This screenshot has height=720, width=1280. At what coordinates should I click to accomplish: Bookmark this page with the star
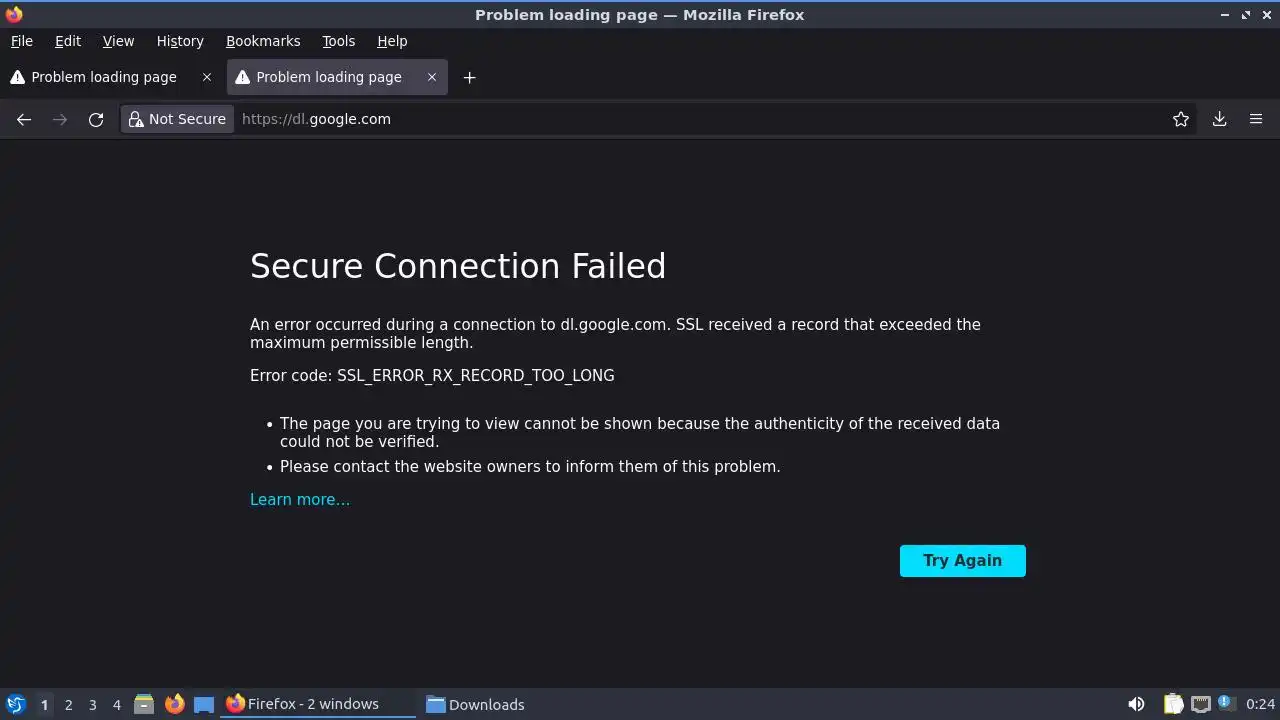1181,119
